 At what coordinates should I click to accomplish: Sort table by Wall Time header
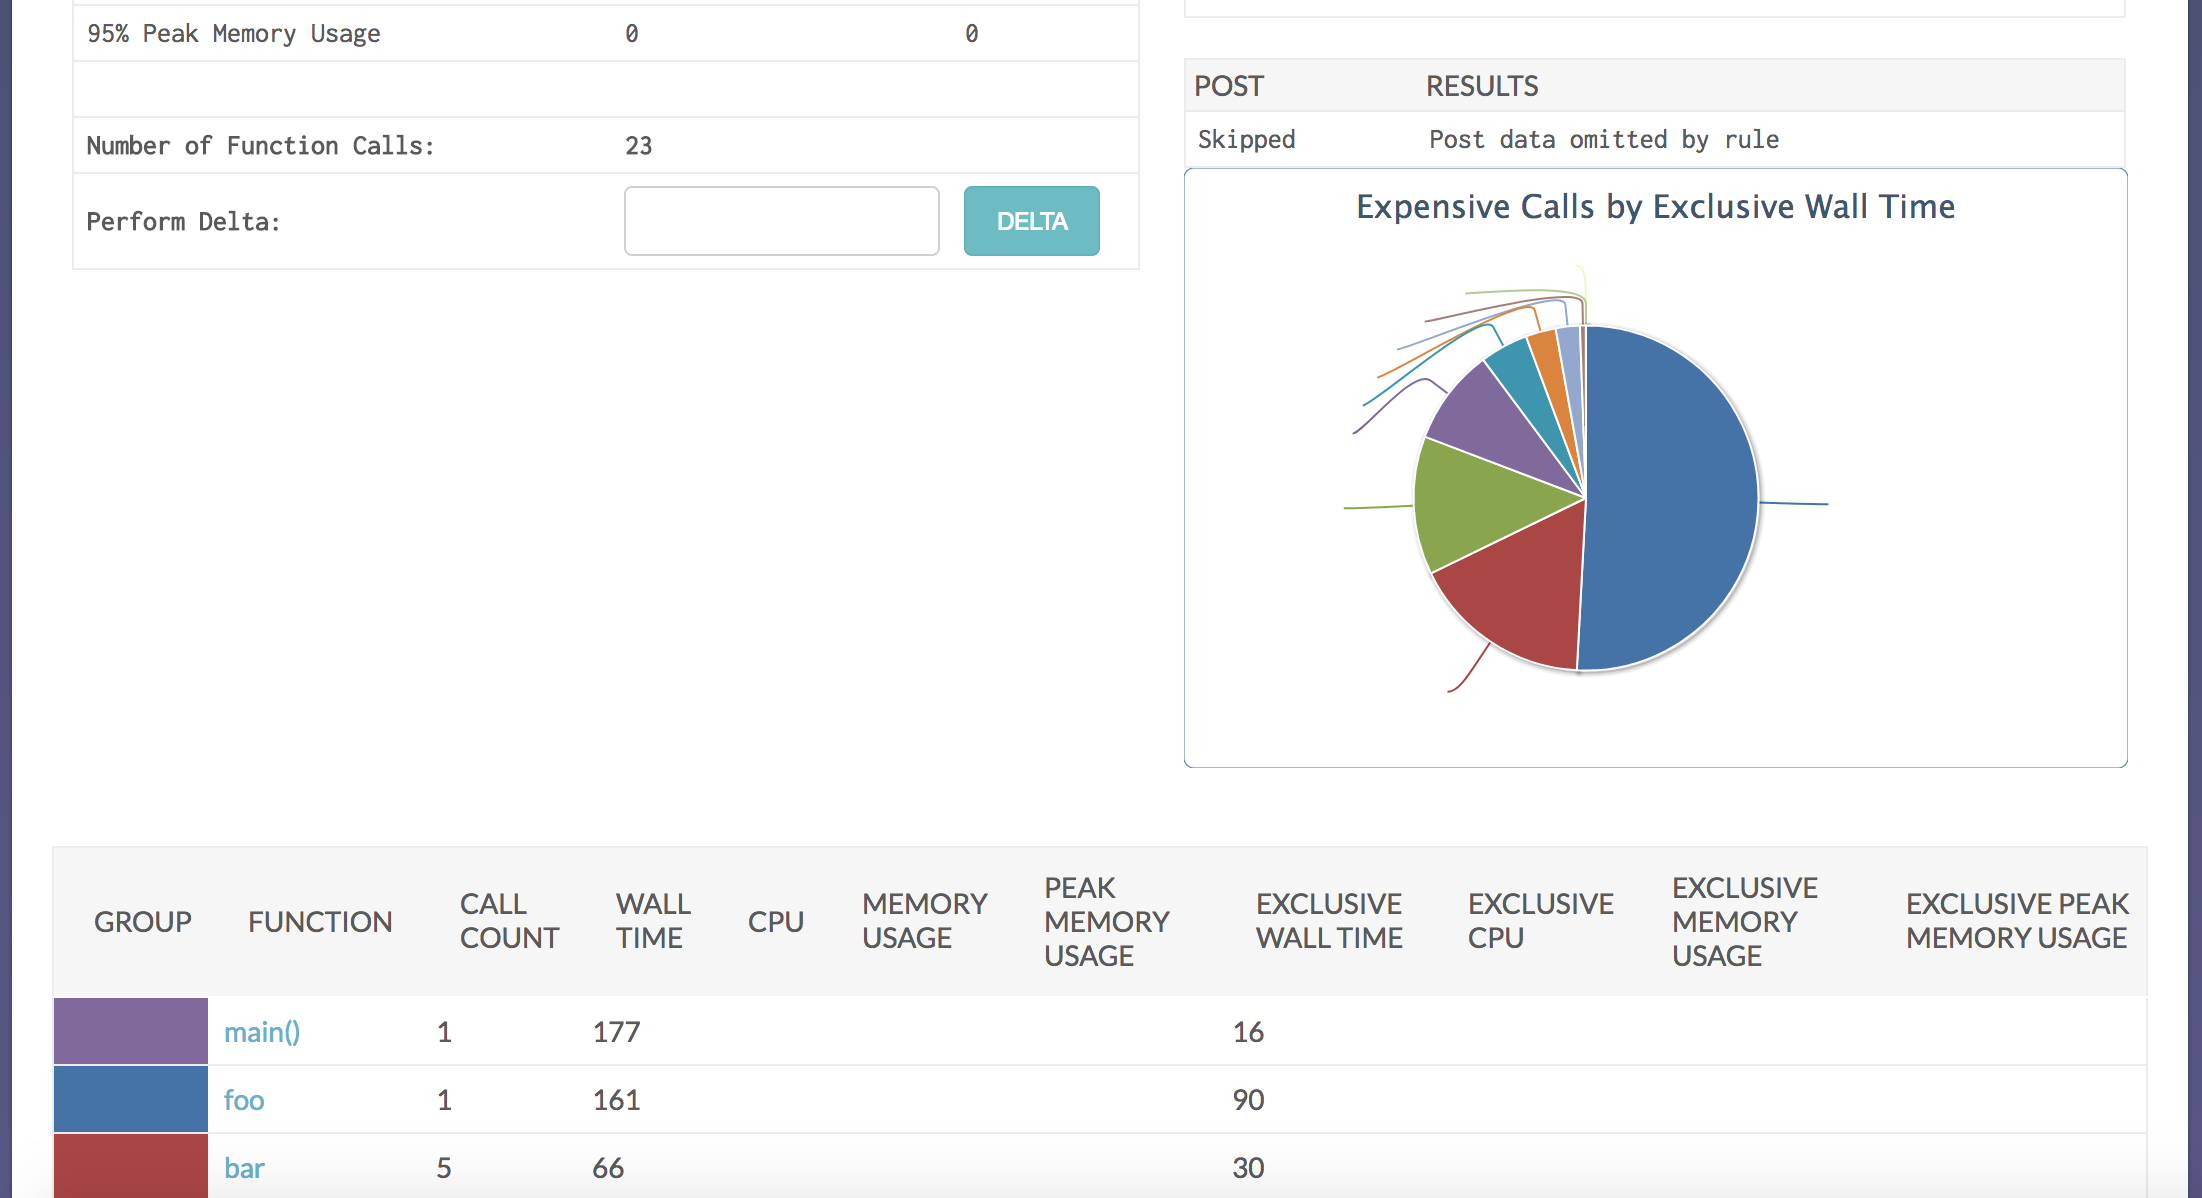pyautogui.click(x=652, y=921)
